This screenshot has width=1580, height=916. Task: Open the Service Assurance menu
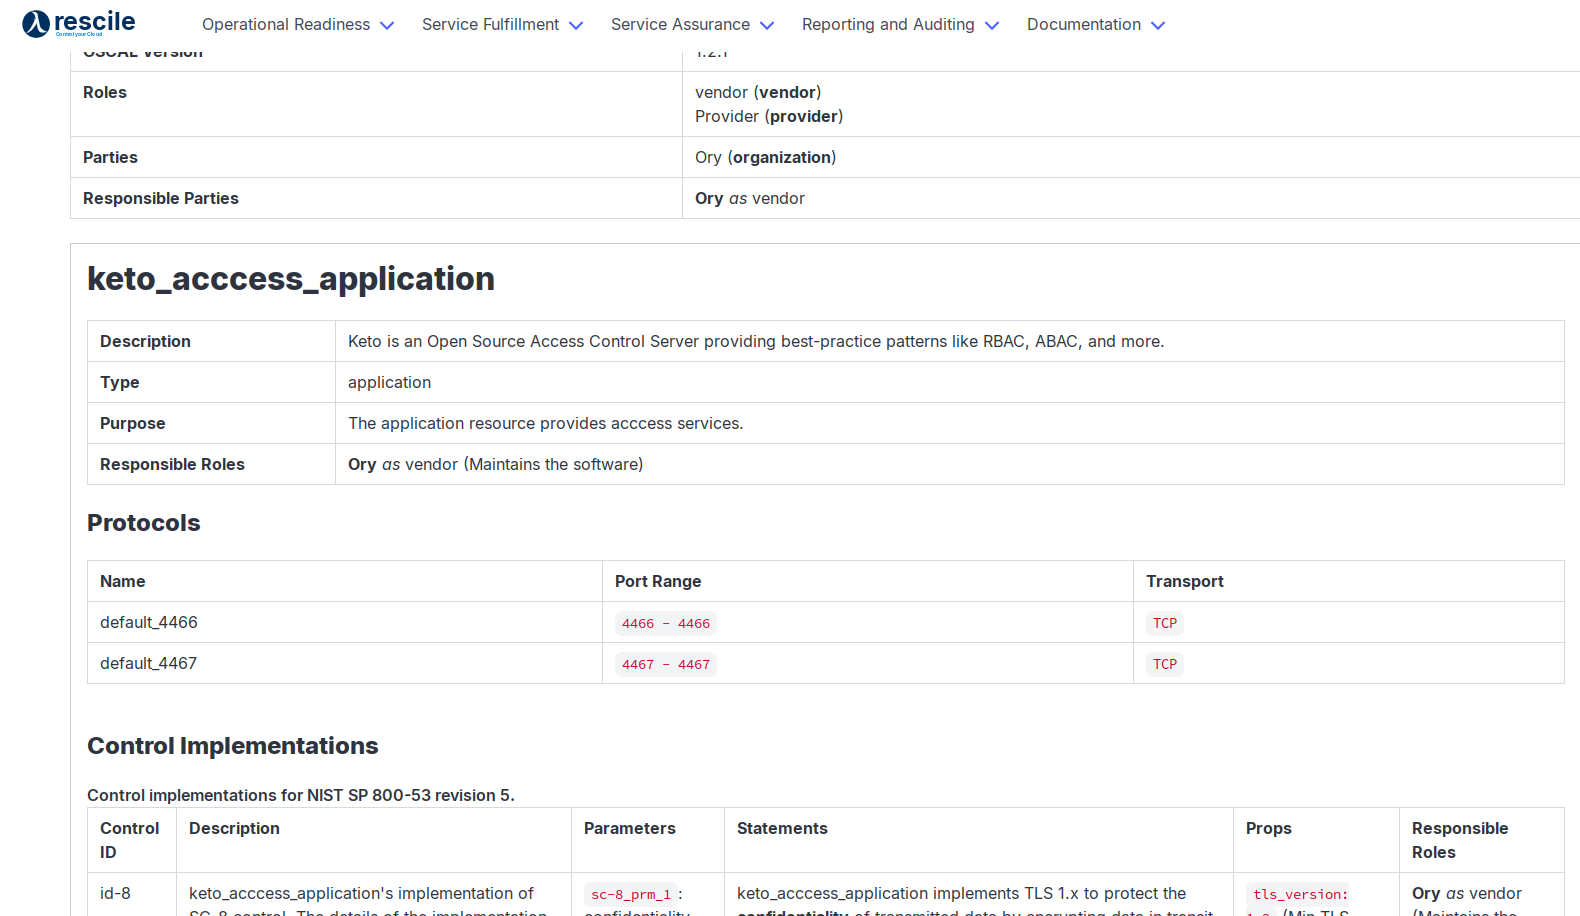pyautogui.click(x=680, y=25)
